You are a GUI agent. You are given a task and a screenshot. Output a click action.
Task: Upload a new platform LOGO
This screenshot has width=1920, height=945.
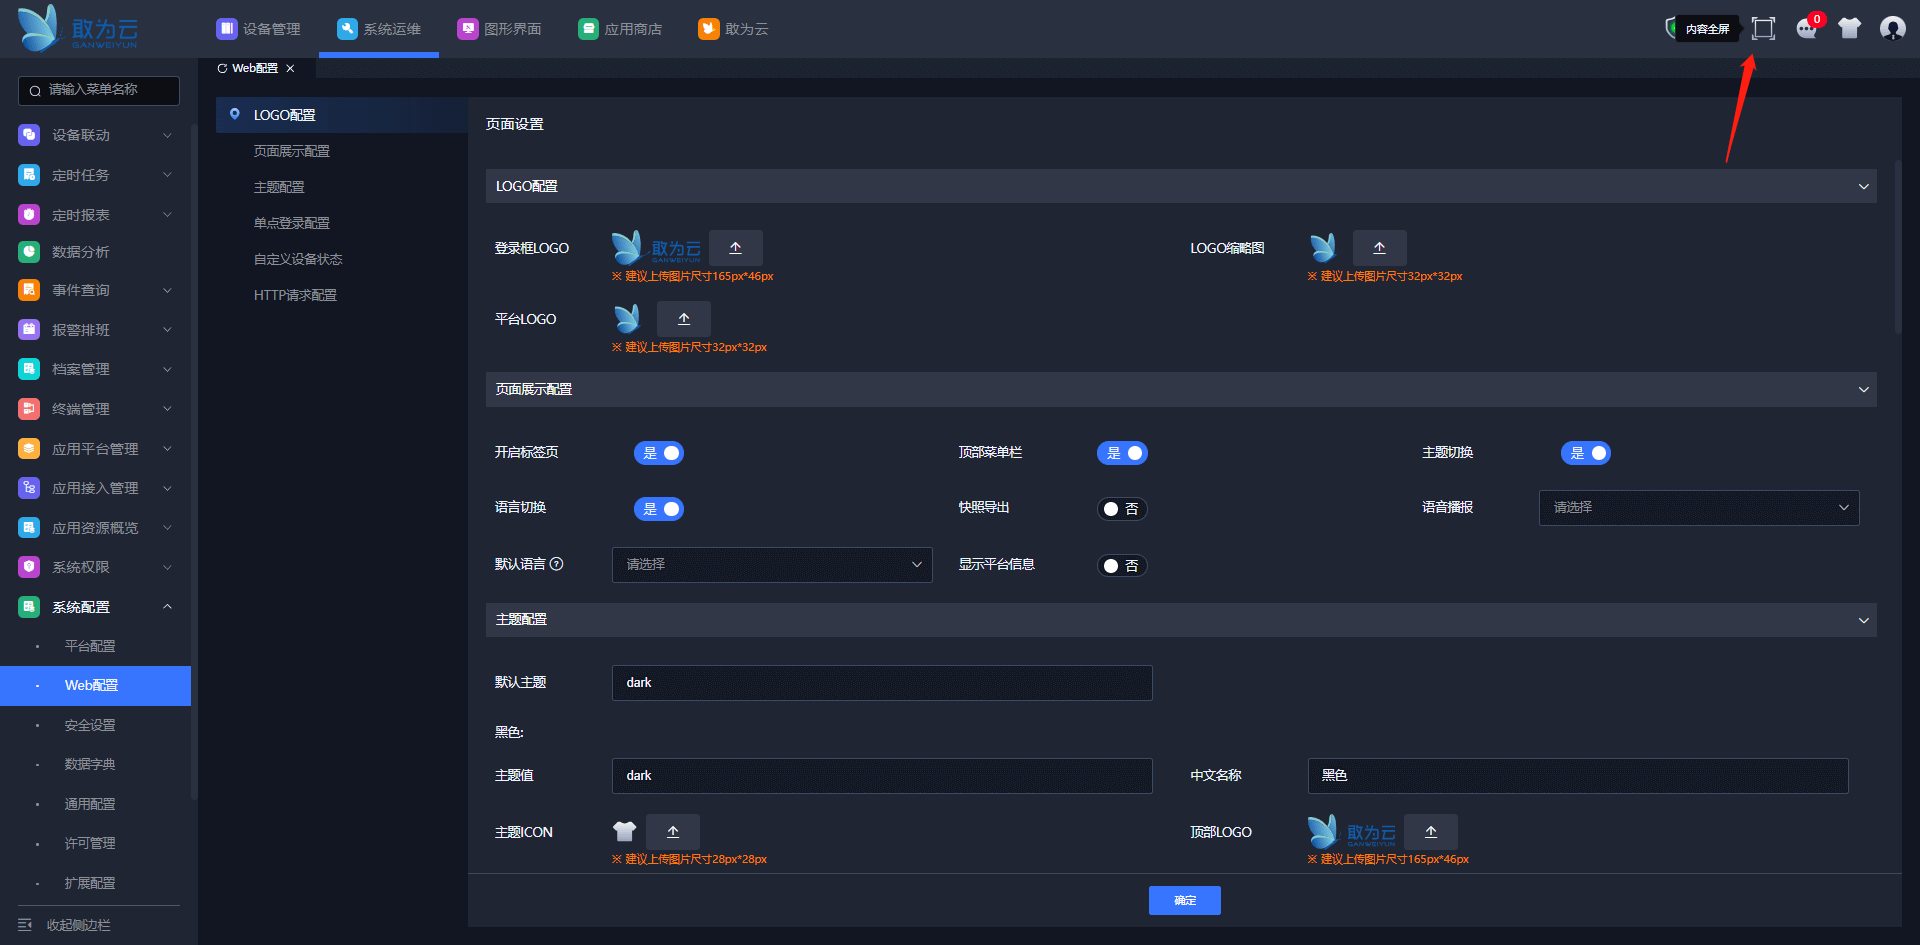coord(683,319)
